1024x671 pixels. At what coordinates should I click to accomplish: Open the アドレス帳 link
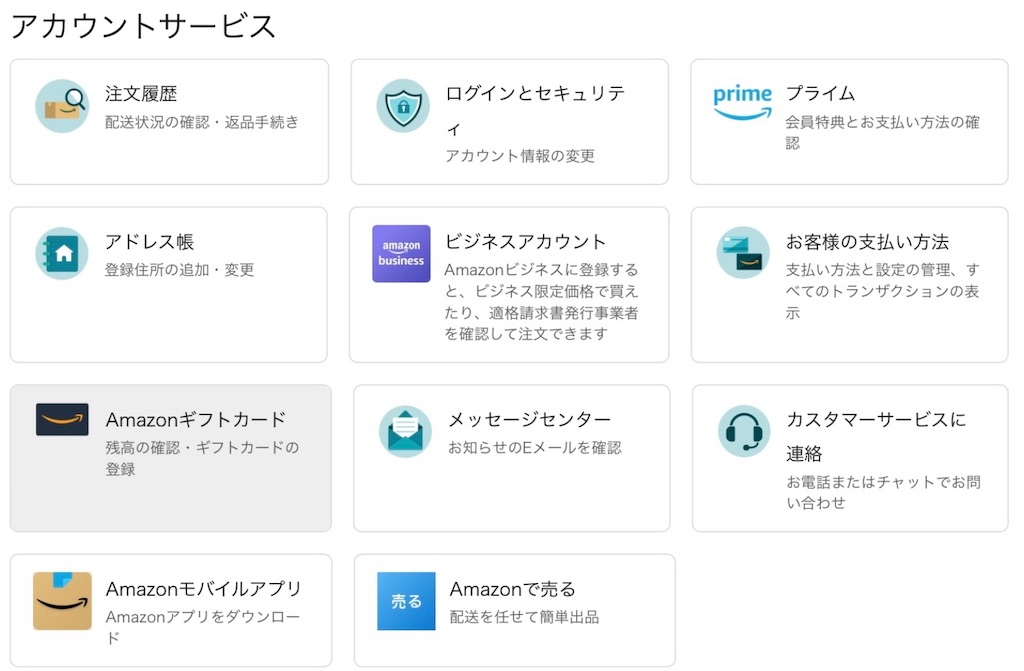(x=149, y=242)
